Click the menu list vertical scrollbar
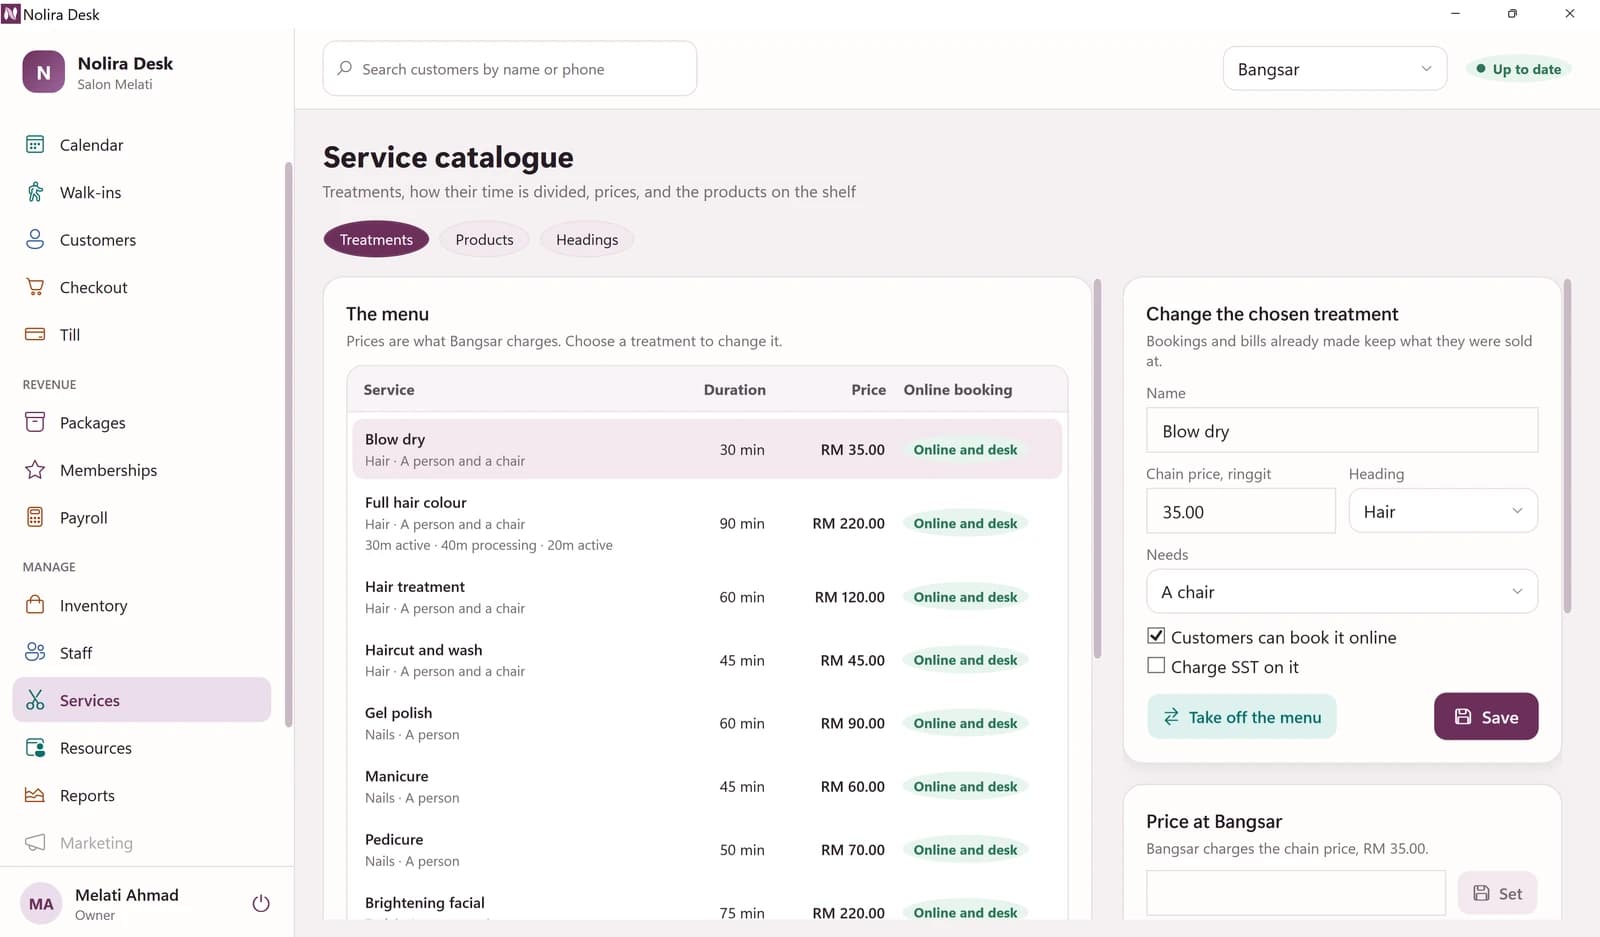The width and height of the screenshot is (1600, 937). tap(1097, 470)
